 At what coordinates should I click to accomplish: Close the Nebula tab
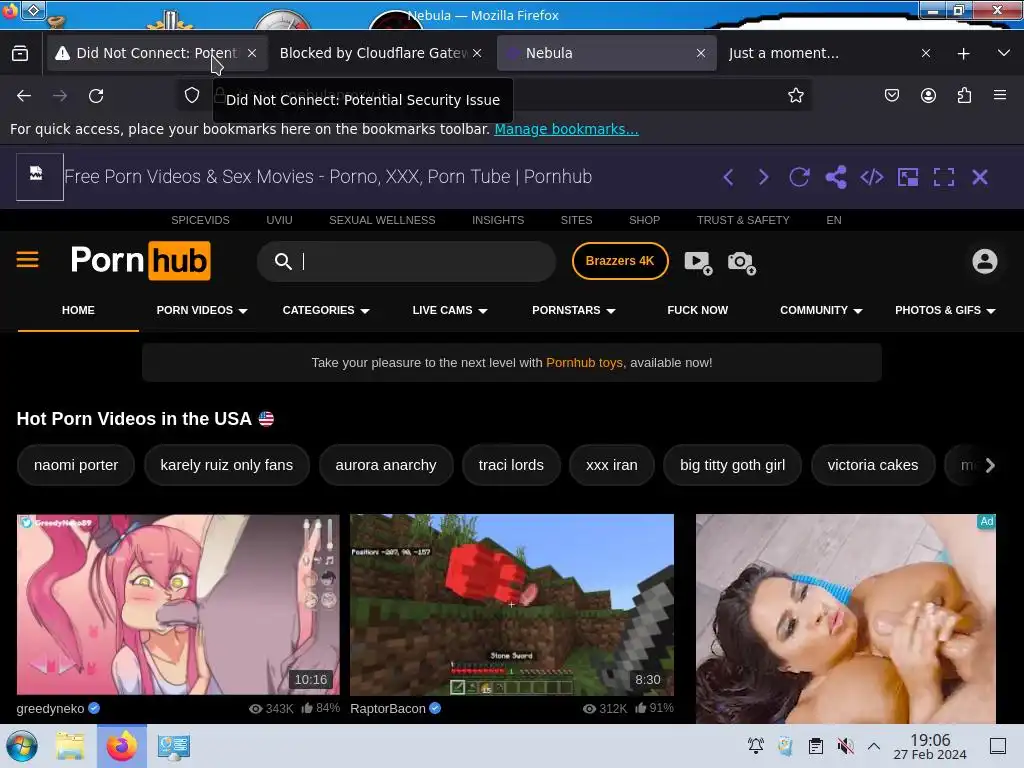click(x=701, y=53)
